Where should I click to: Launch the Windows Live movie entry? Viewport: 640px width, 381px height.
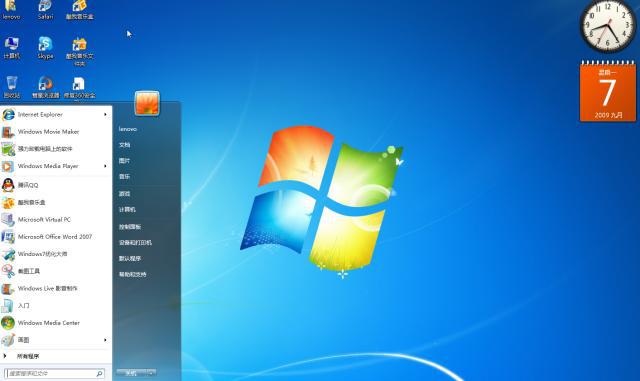[56, 288]
